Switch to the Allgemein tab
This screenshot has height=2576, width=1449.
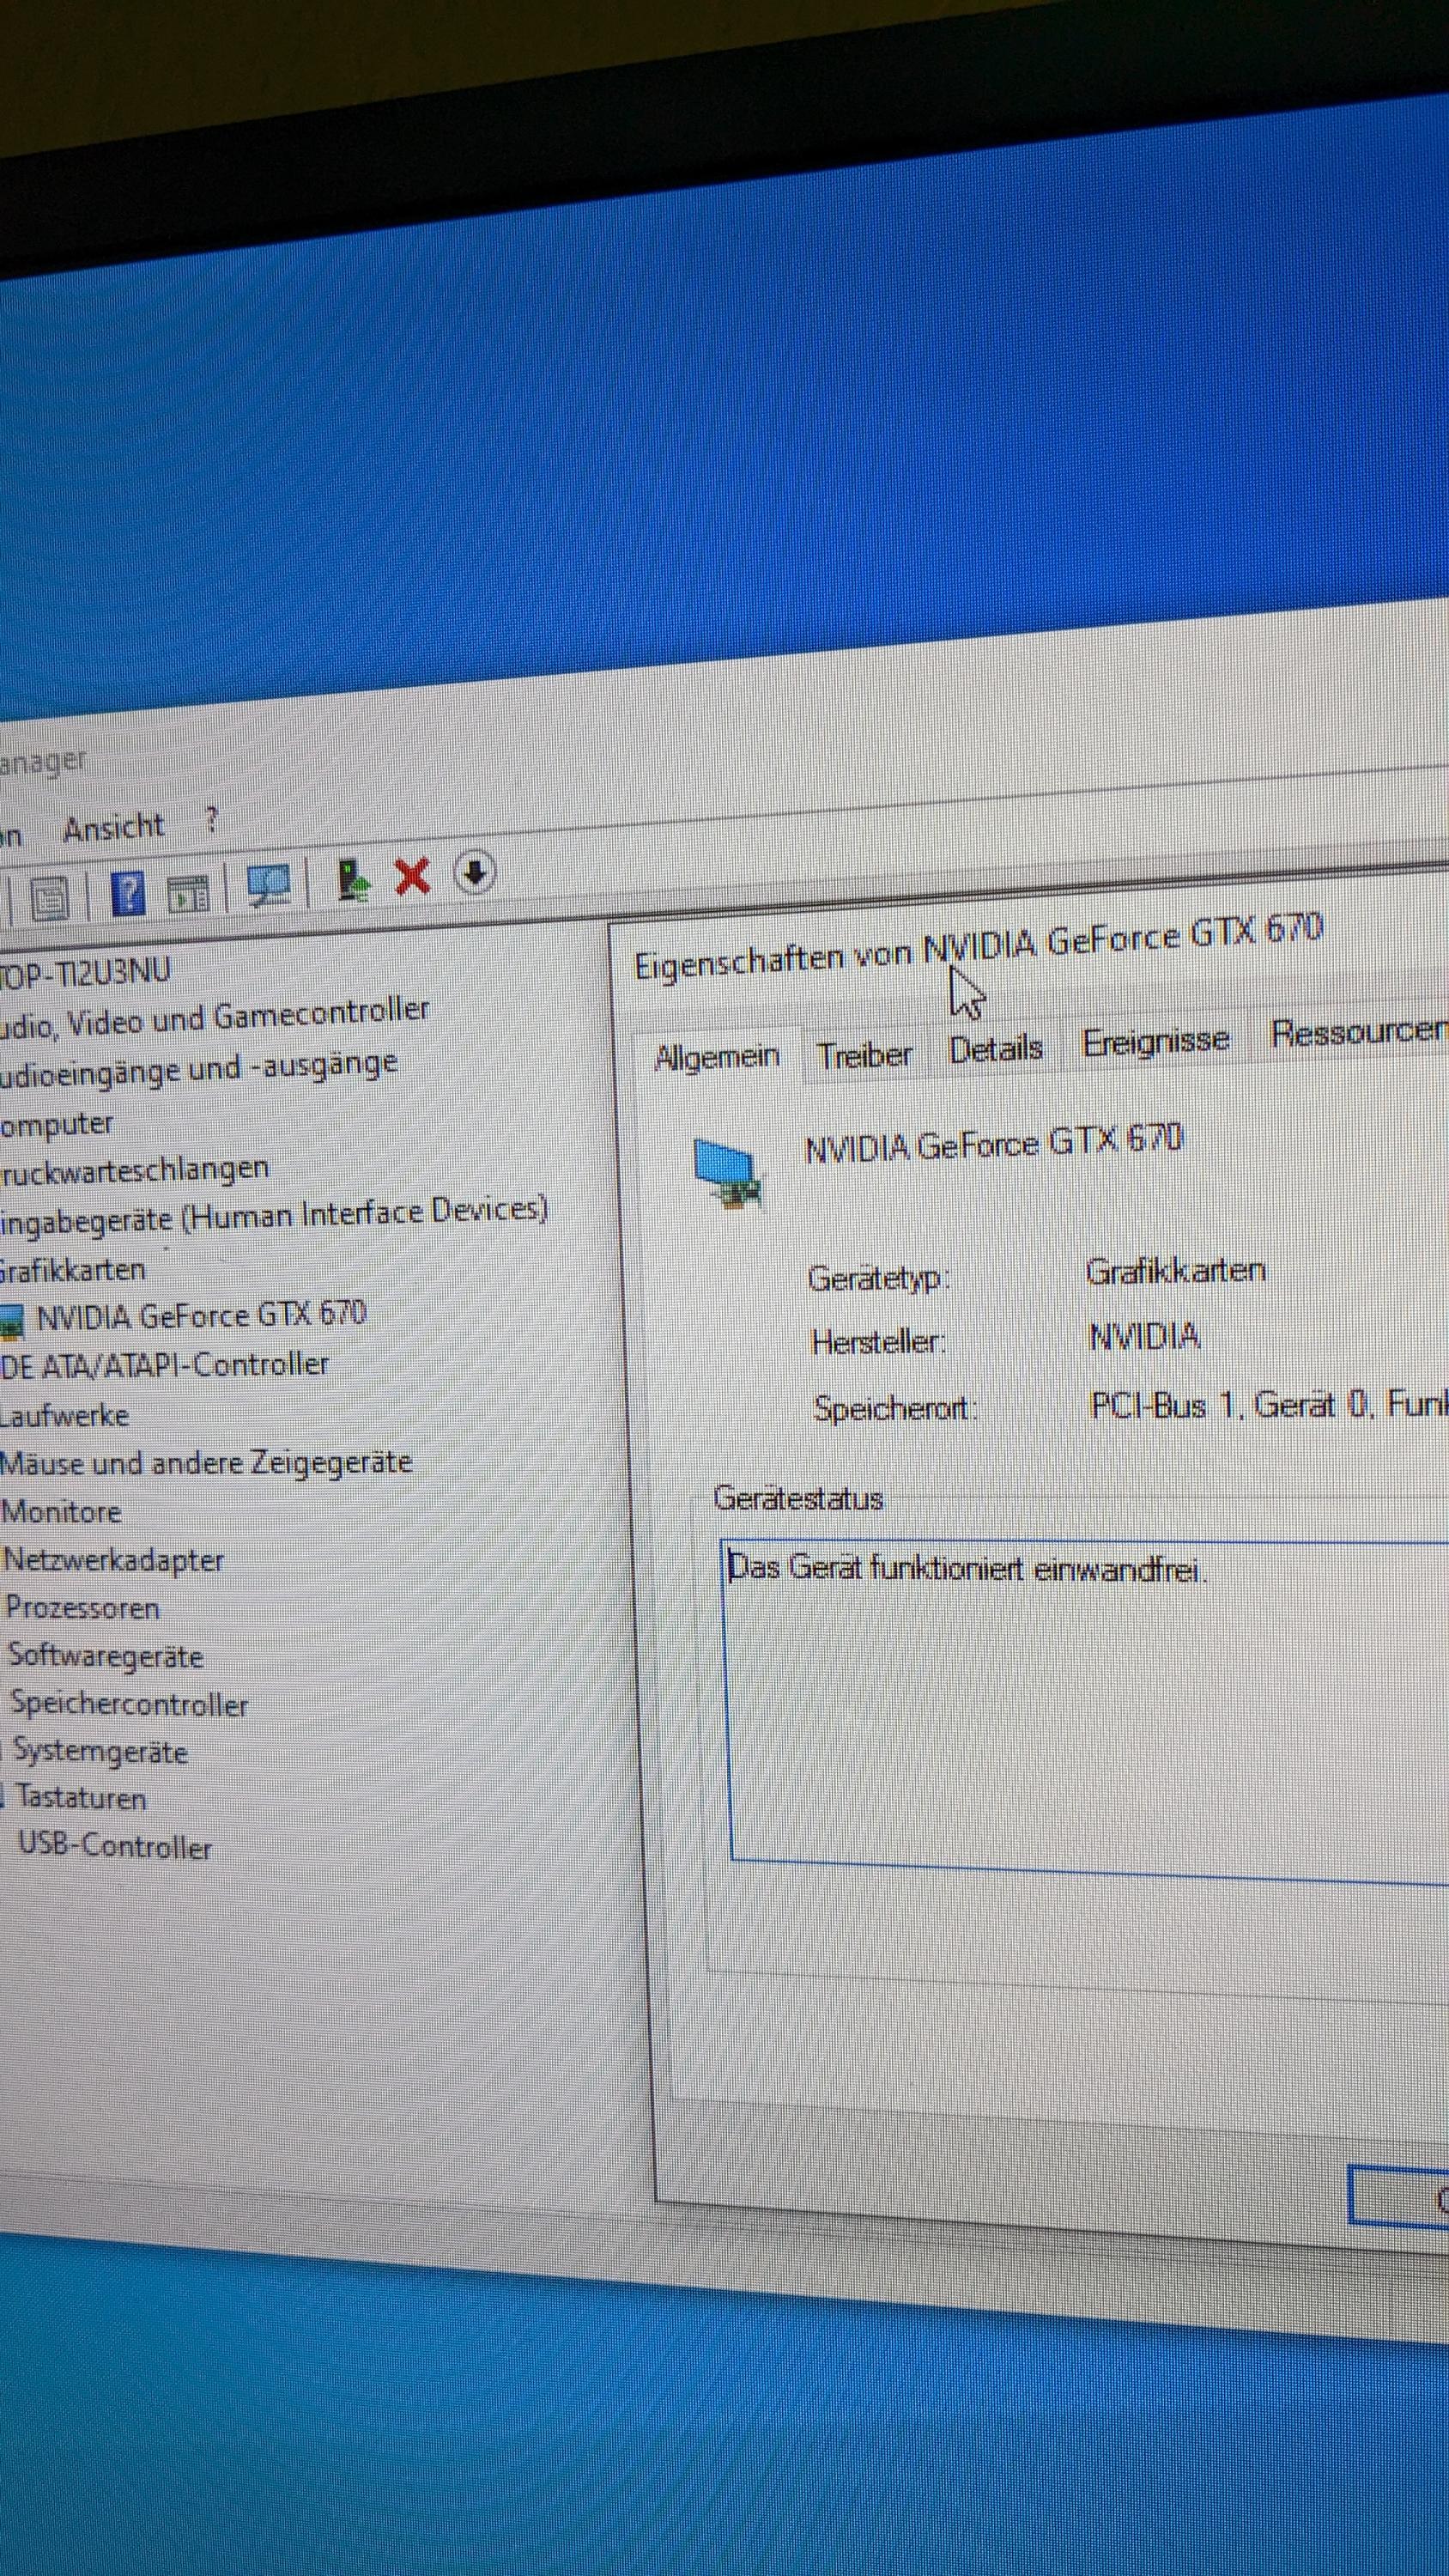click(716, 1057)
